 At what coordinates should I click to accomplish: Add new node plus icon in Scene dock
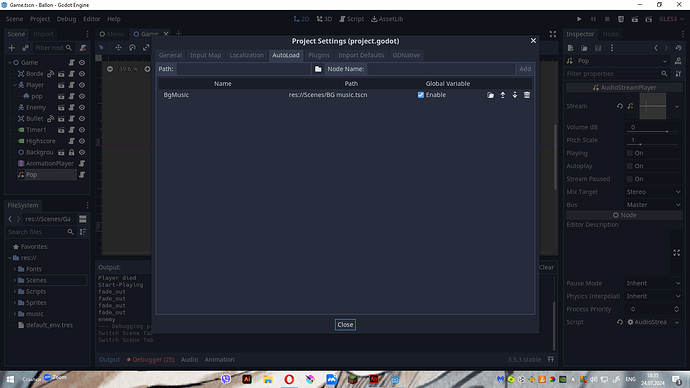[x=11, y=48]
